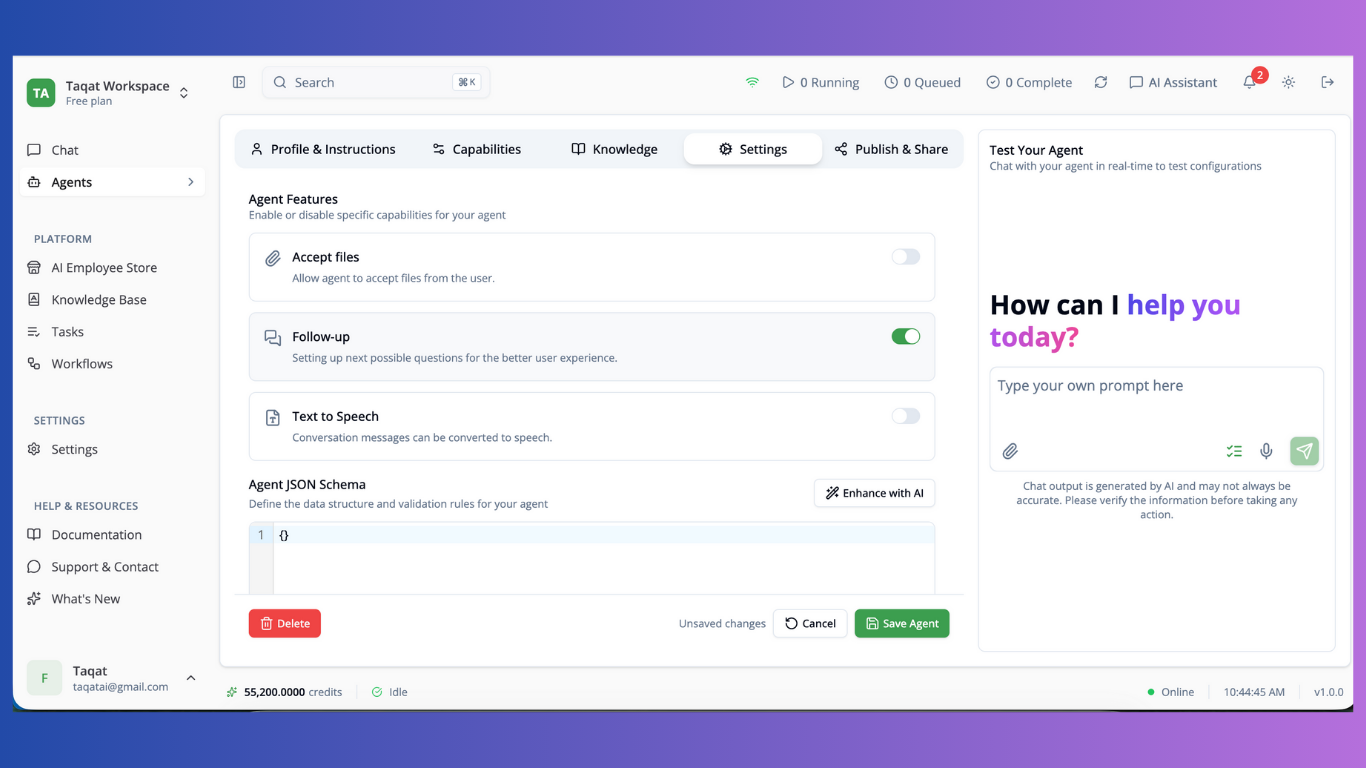The image size is (1366, 768).
Task: Click the Enhance with AI button
Action: click(874, 493)
